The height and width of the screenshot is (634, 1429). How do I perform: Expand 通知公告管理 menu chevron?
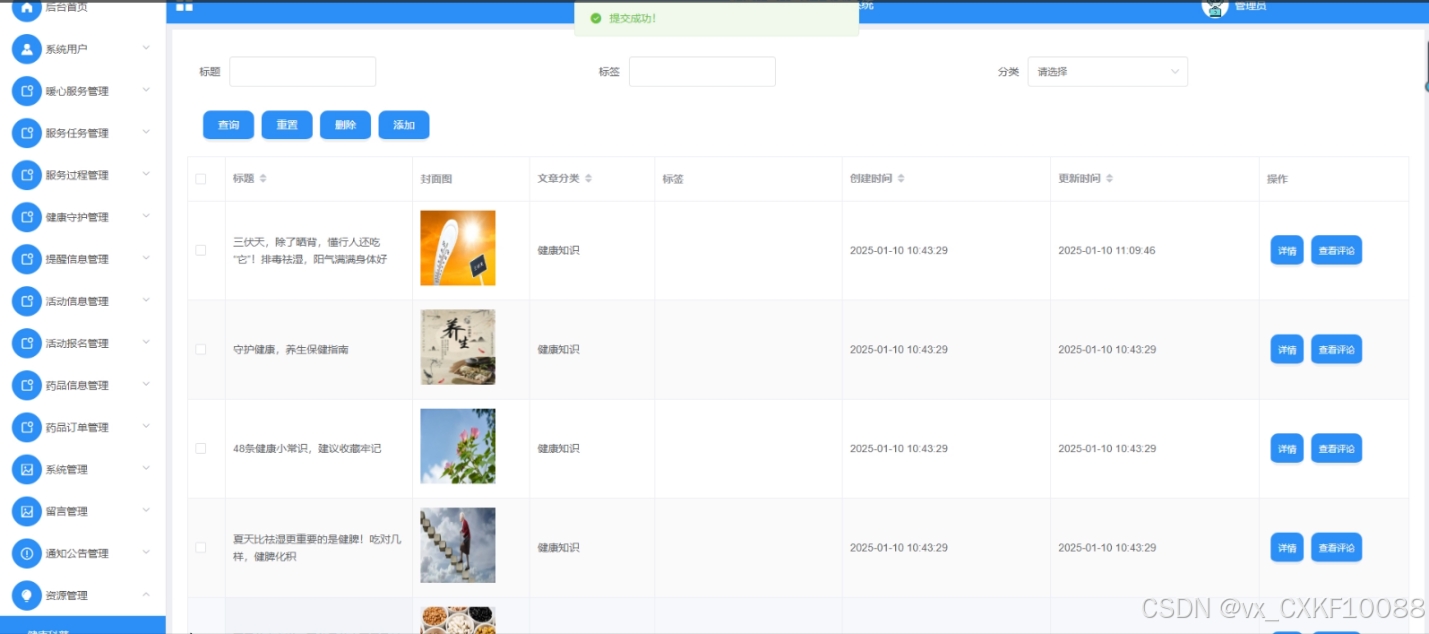pyautogui.click(x=146, y=552)
